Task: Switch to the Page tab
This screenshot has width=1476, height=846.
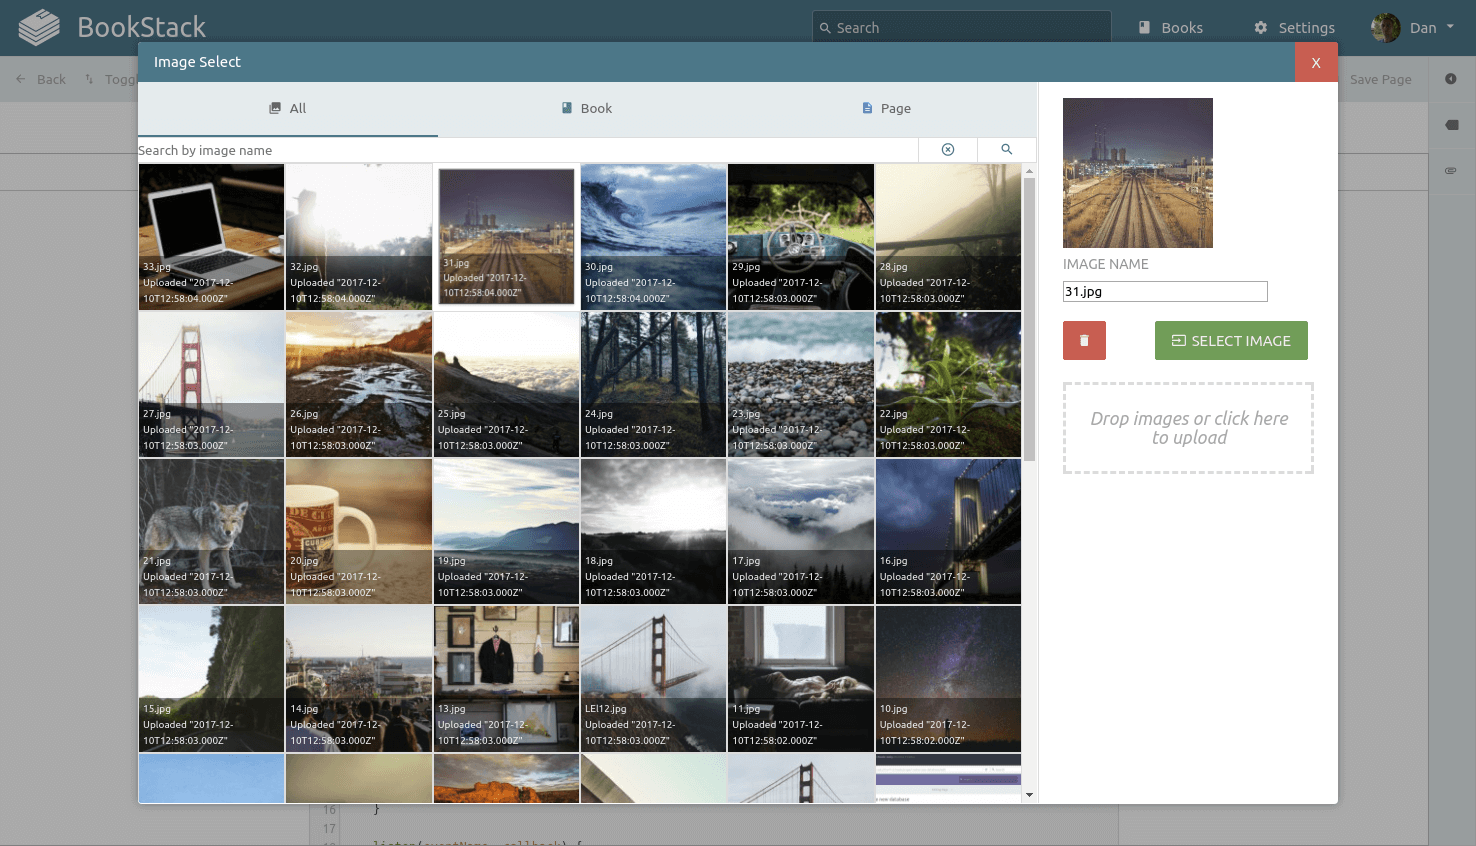Action: pos(885,108)
